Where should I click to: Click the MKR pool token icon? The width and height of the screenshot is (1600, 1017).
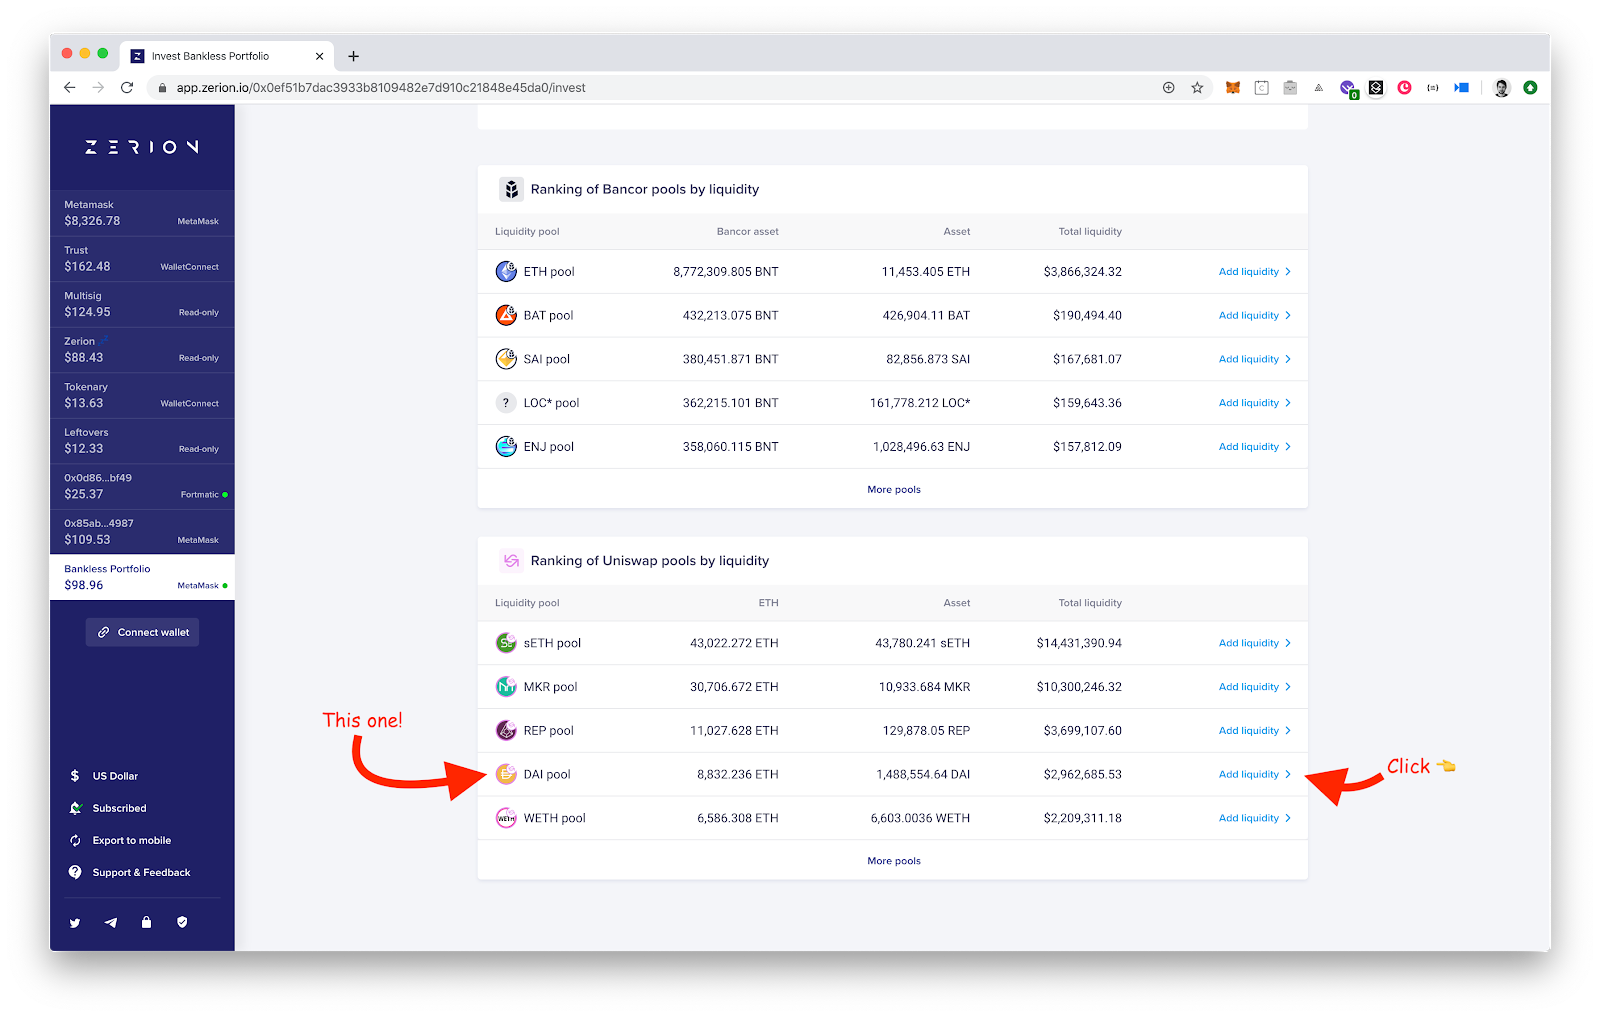point(507,687)
